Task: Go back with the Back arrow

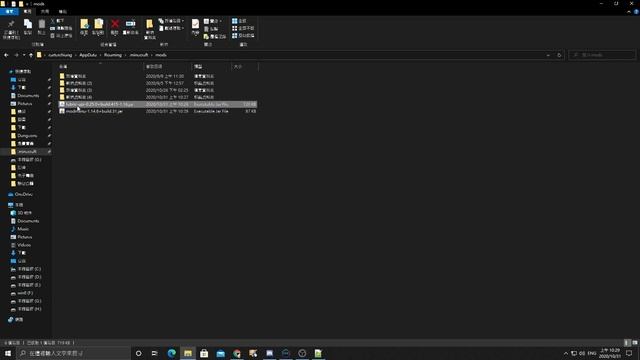Action: tap(6, 55)
